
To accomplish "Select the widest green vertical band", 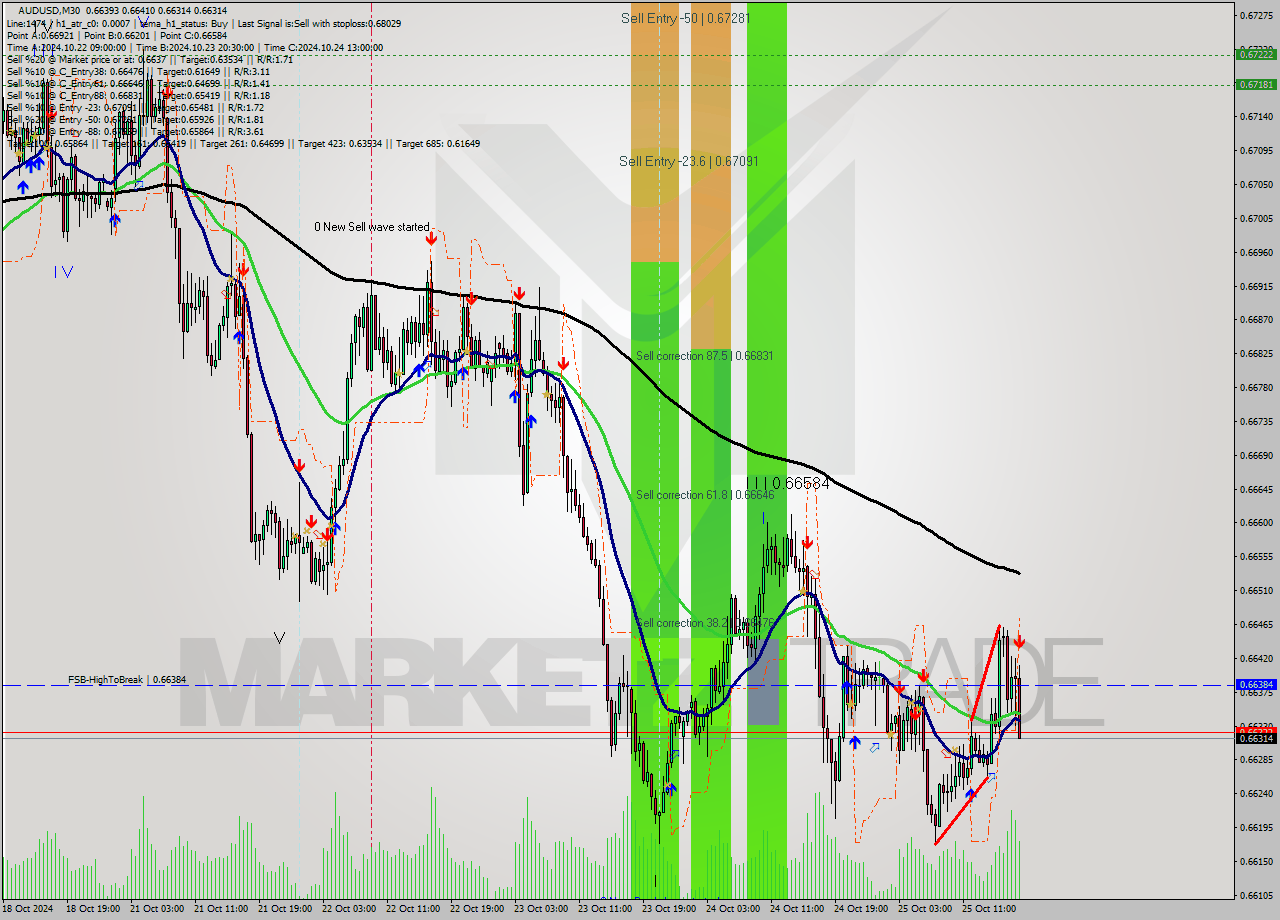I will 655,580.
